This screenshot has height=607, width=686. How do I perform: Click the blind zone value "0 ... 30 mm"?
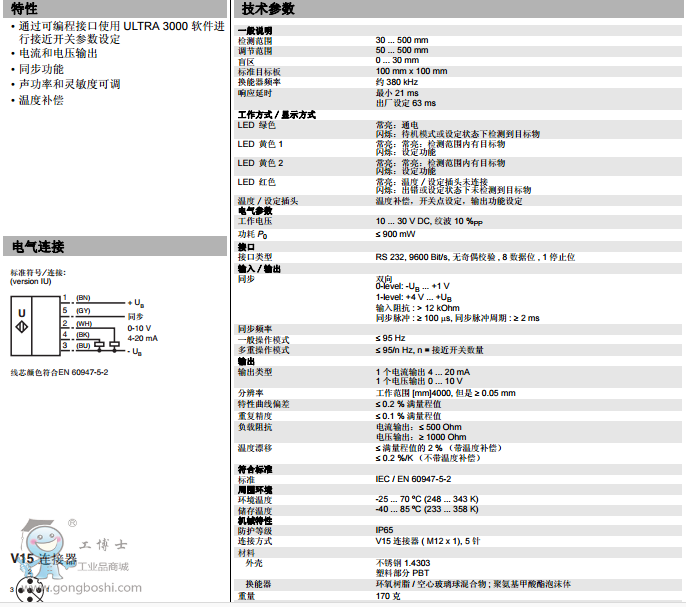(x=397, y=60)
